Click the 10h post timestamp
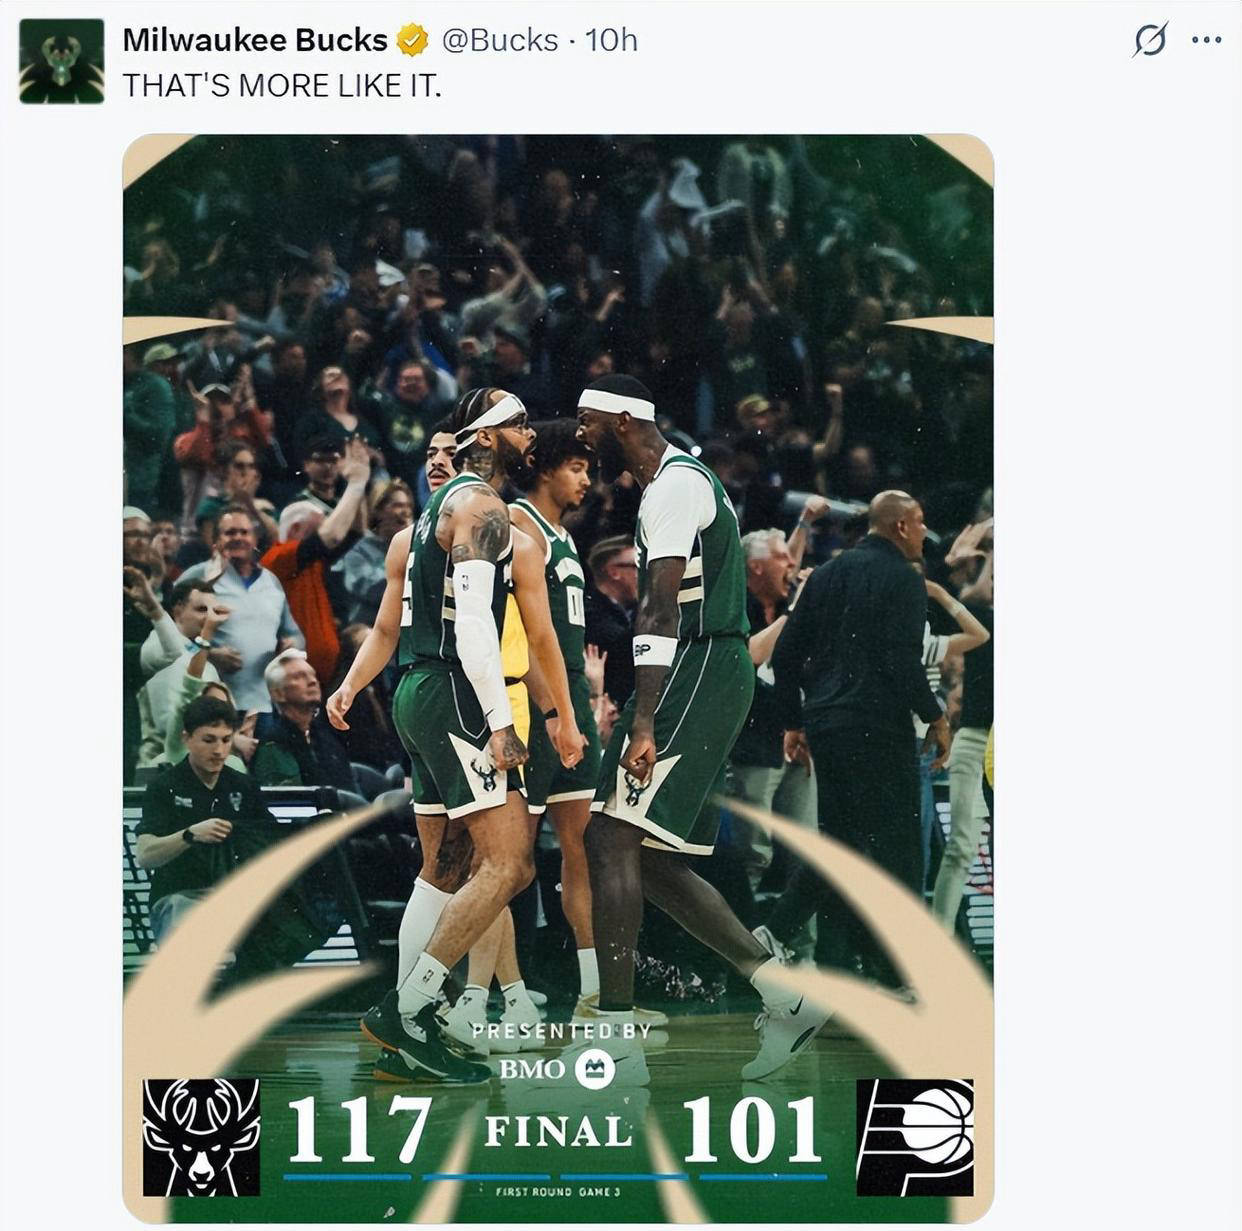The width and height of the screenshot is (1242, 1231). tap(611, 40)
